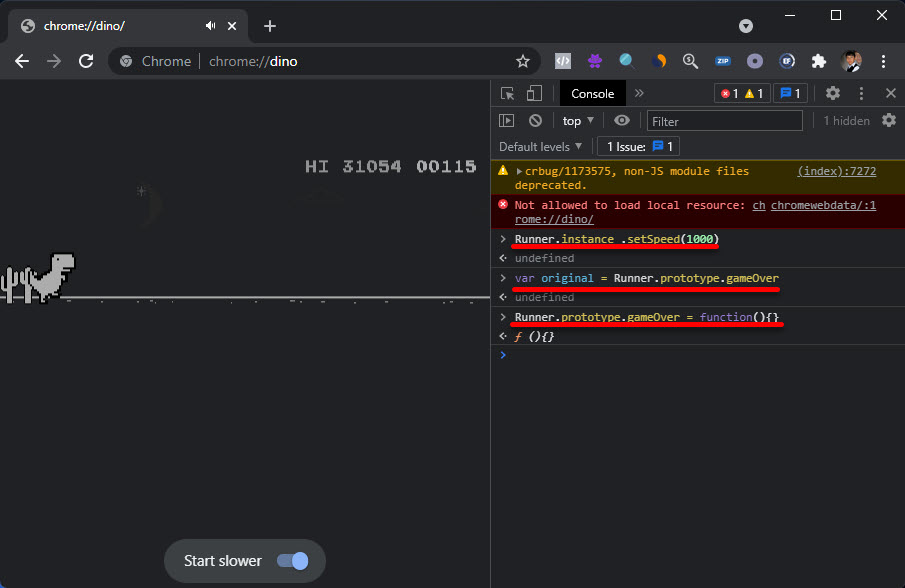Open the EF circular extension icon
905x588 pixels.
click(x=787, y=61)
